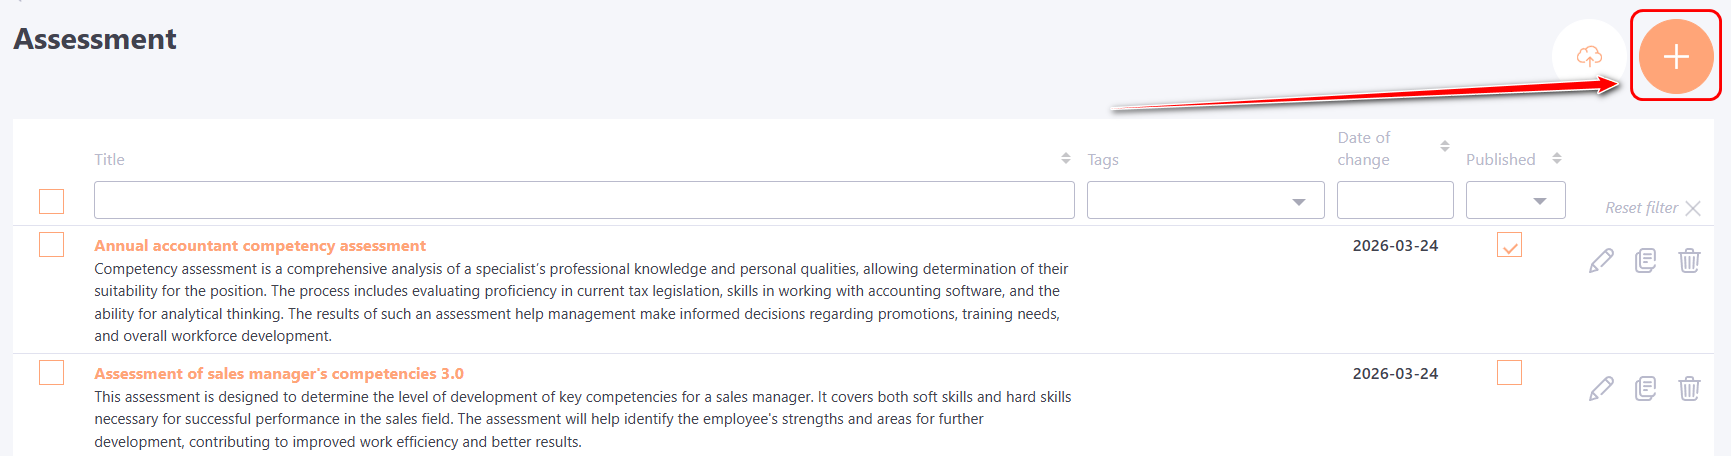Click the orange plus add assessment button
This screenshot has width=1731, height=456.
tap(1675, 57)
